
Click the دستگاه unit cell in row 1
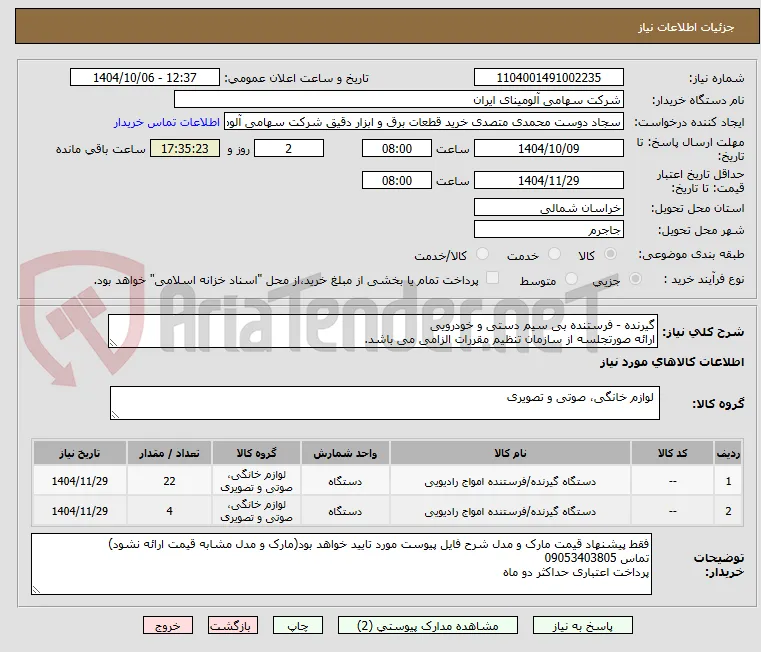[345, 481]
